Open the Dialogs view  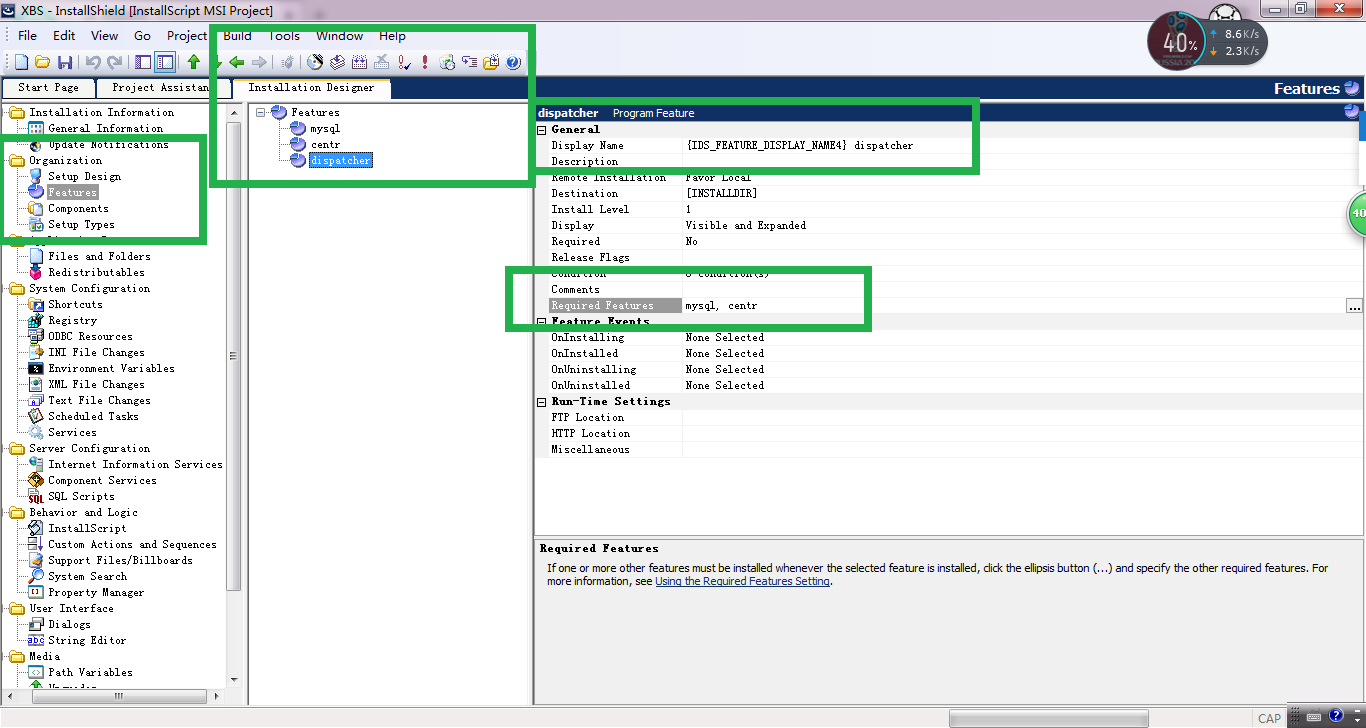69,624
